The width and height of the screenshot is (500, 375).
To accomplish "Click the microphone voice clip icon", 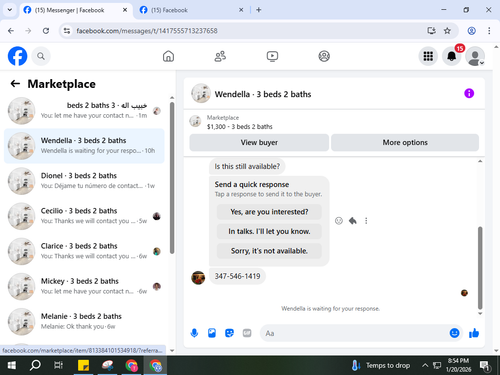I will [x=194, y=333].
